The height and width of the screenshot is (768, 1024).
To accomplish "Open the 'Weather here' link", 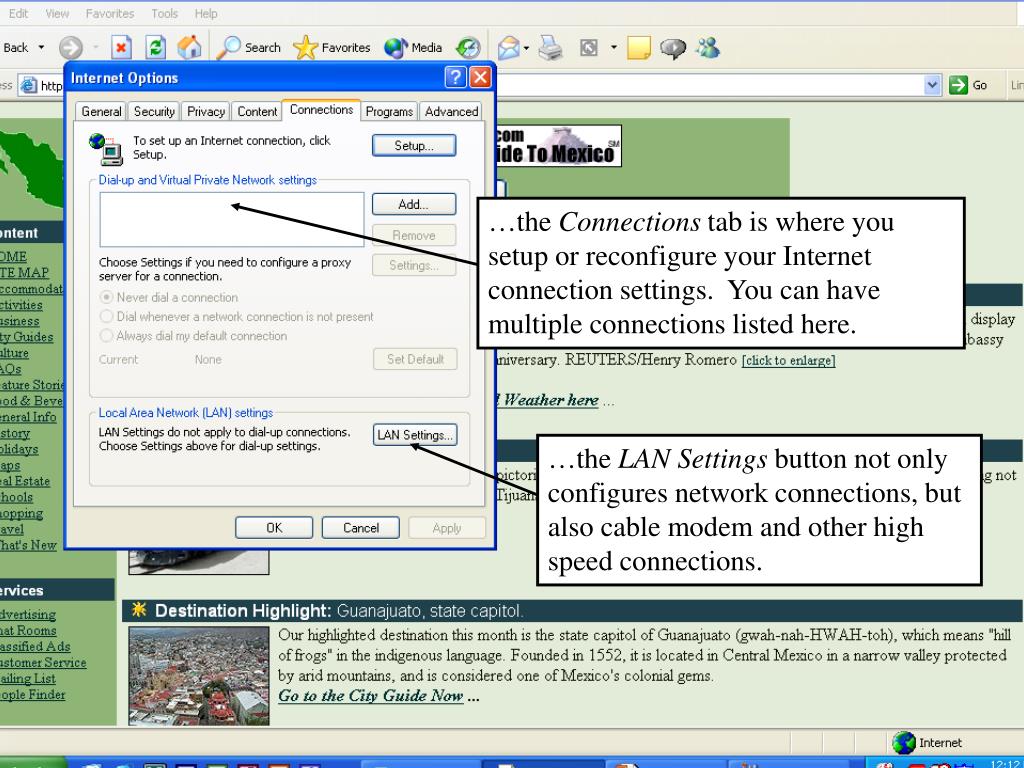I will (551, 400).
